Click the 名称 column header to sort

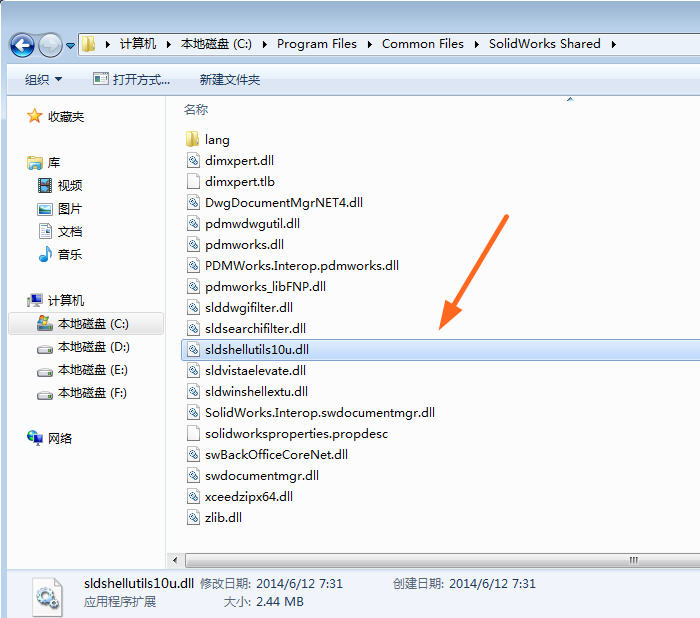point(196,109)
